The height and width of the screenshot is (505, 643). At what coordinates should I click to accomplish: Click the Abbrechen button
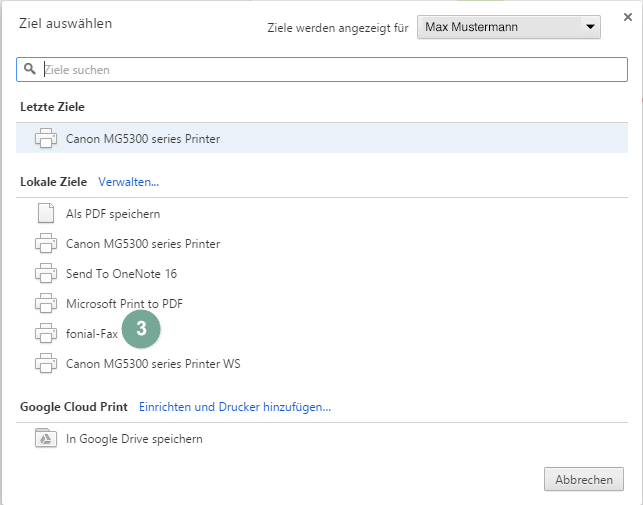[584, 479]
